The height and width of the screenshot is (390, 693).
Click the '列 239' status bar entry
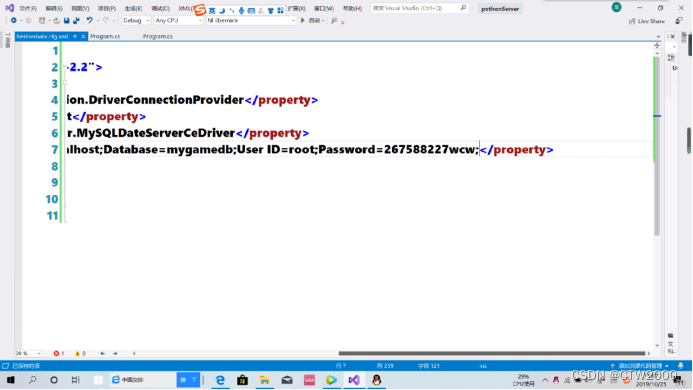pos(385,366)
